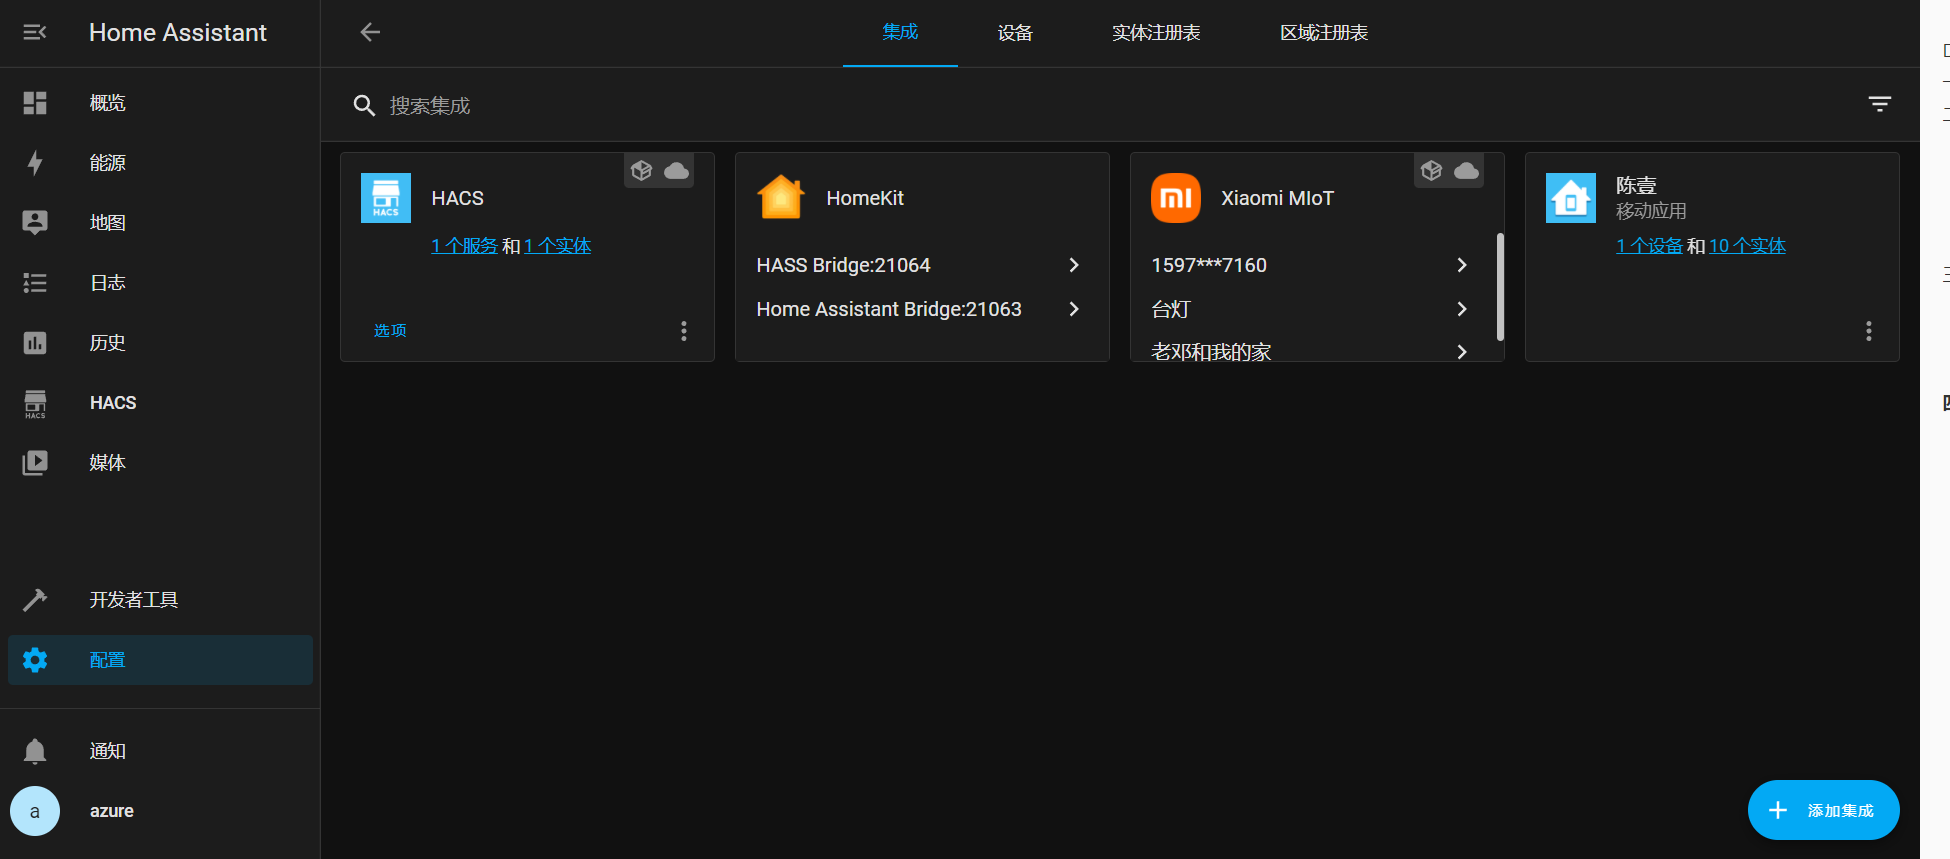Click the Home Assistant title text

coord(178,33)
